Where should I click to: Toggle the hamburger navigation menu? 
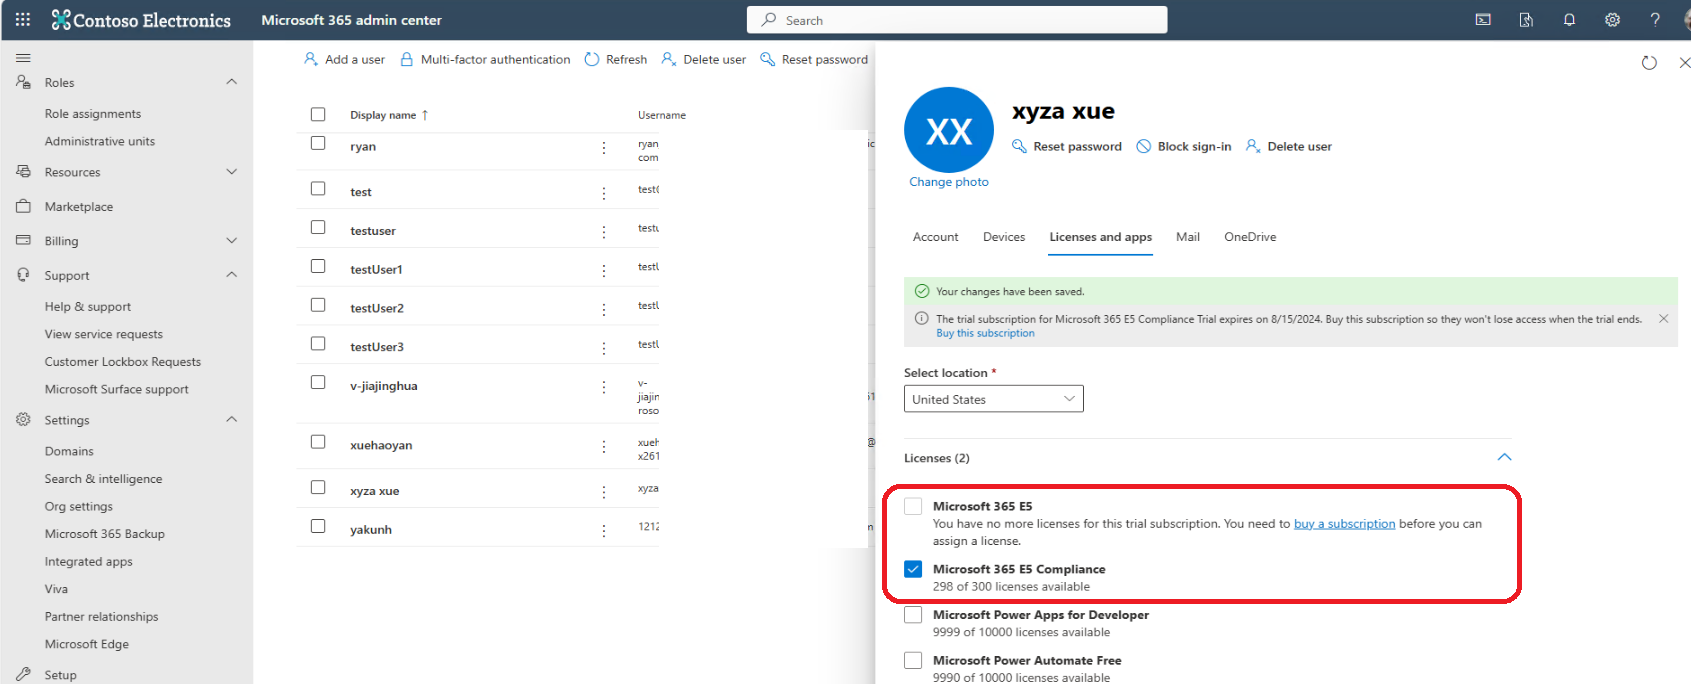(23, 58)
